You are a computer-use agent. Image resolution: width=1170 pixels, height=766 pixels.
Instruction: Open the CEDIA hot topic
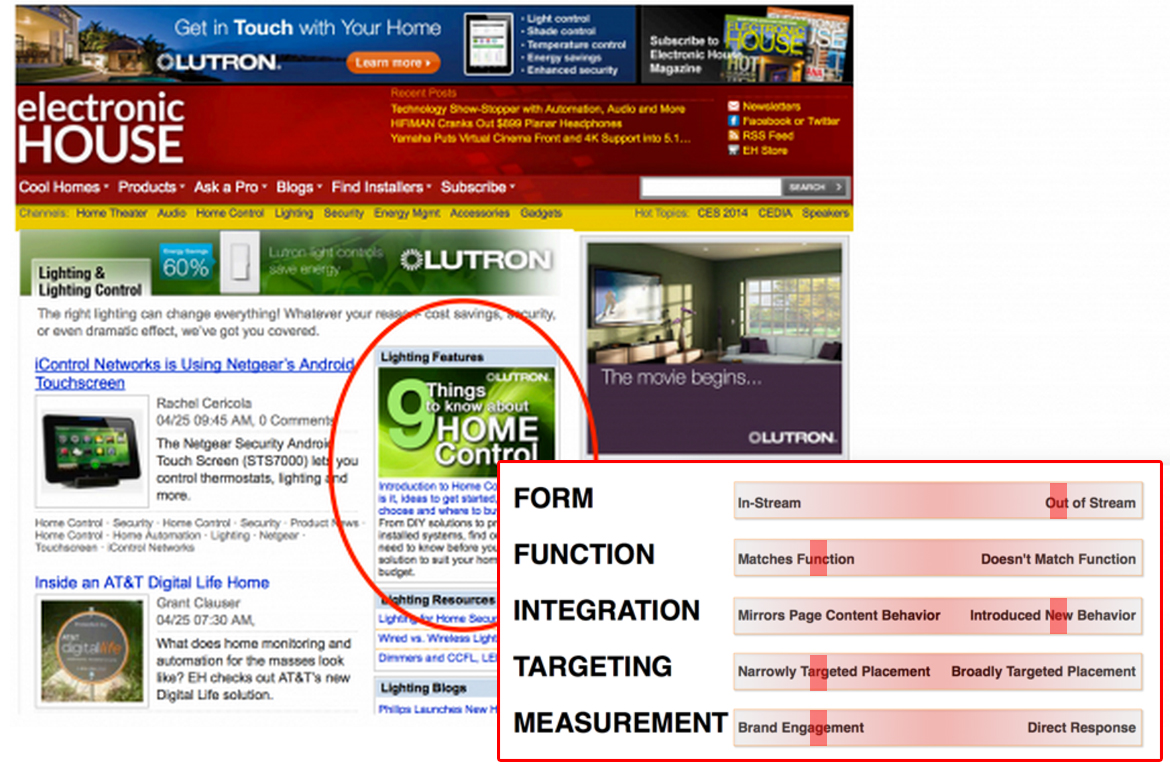pos(775,213)
